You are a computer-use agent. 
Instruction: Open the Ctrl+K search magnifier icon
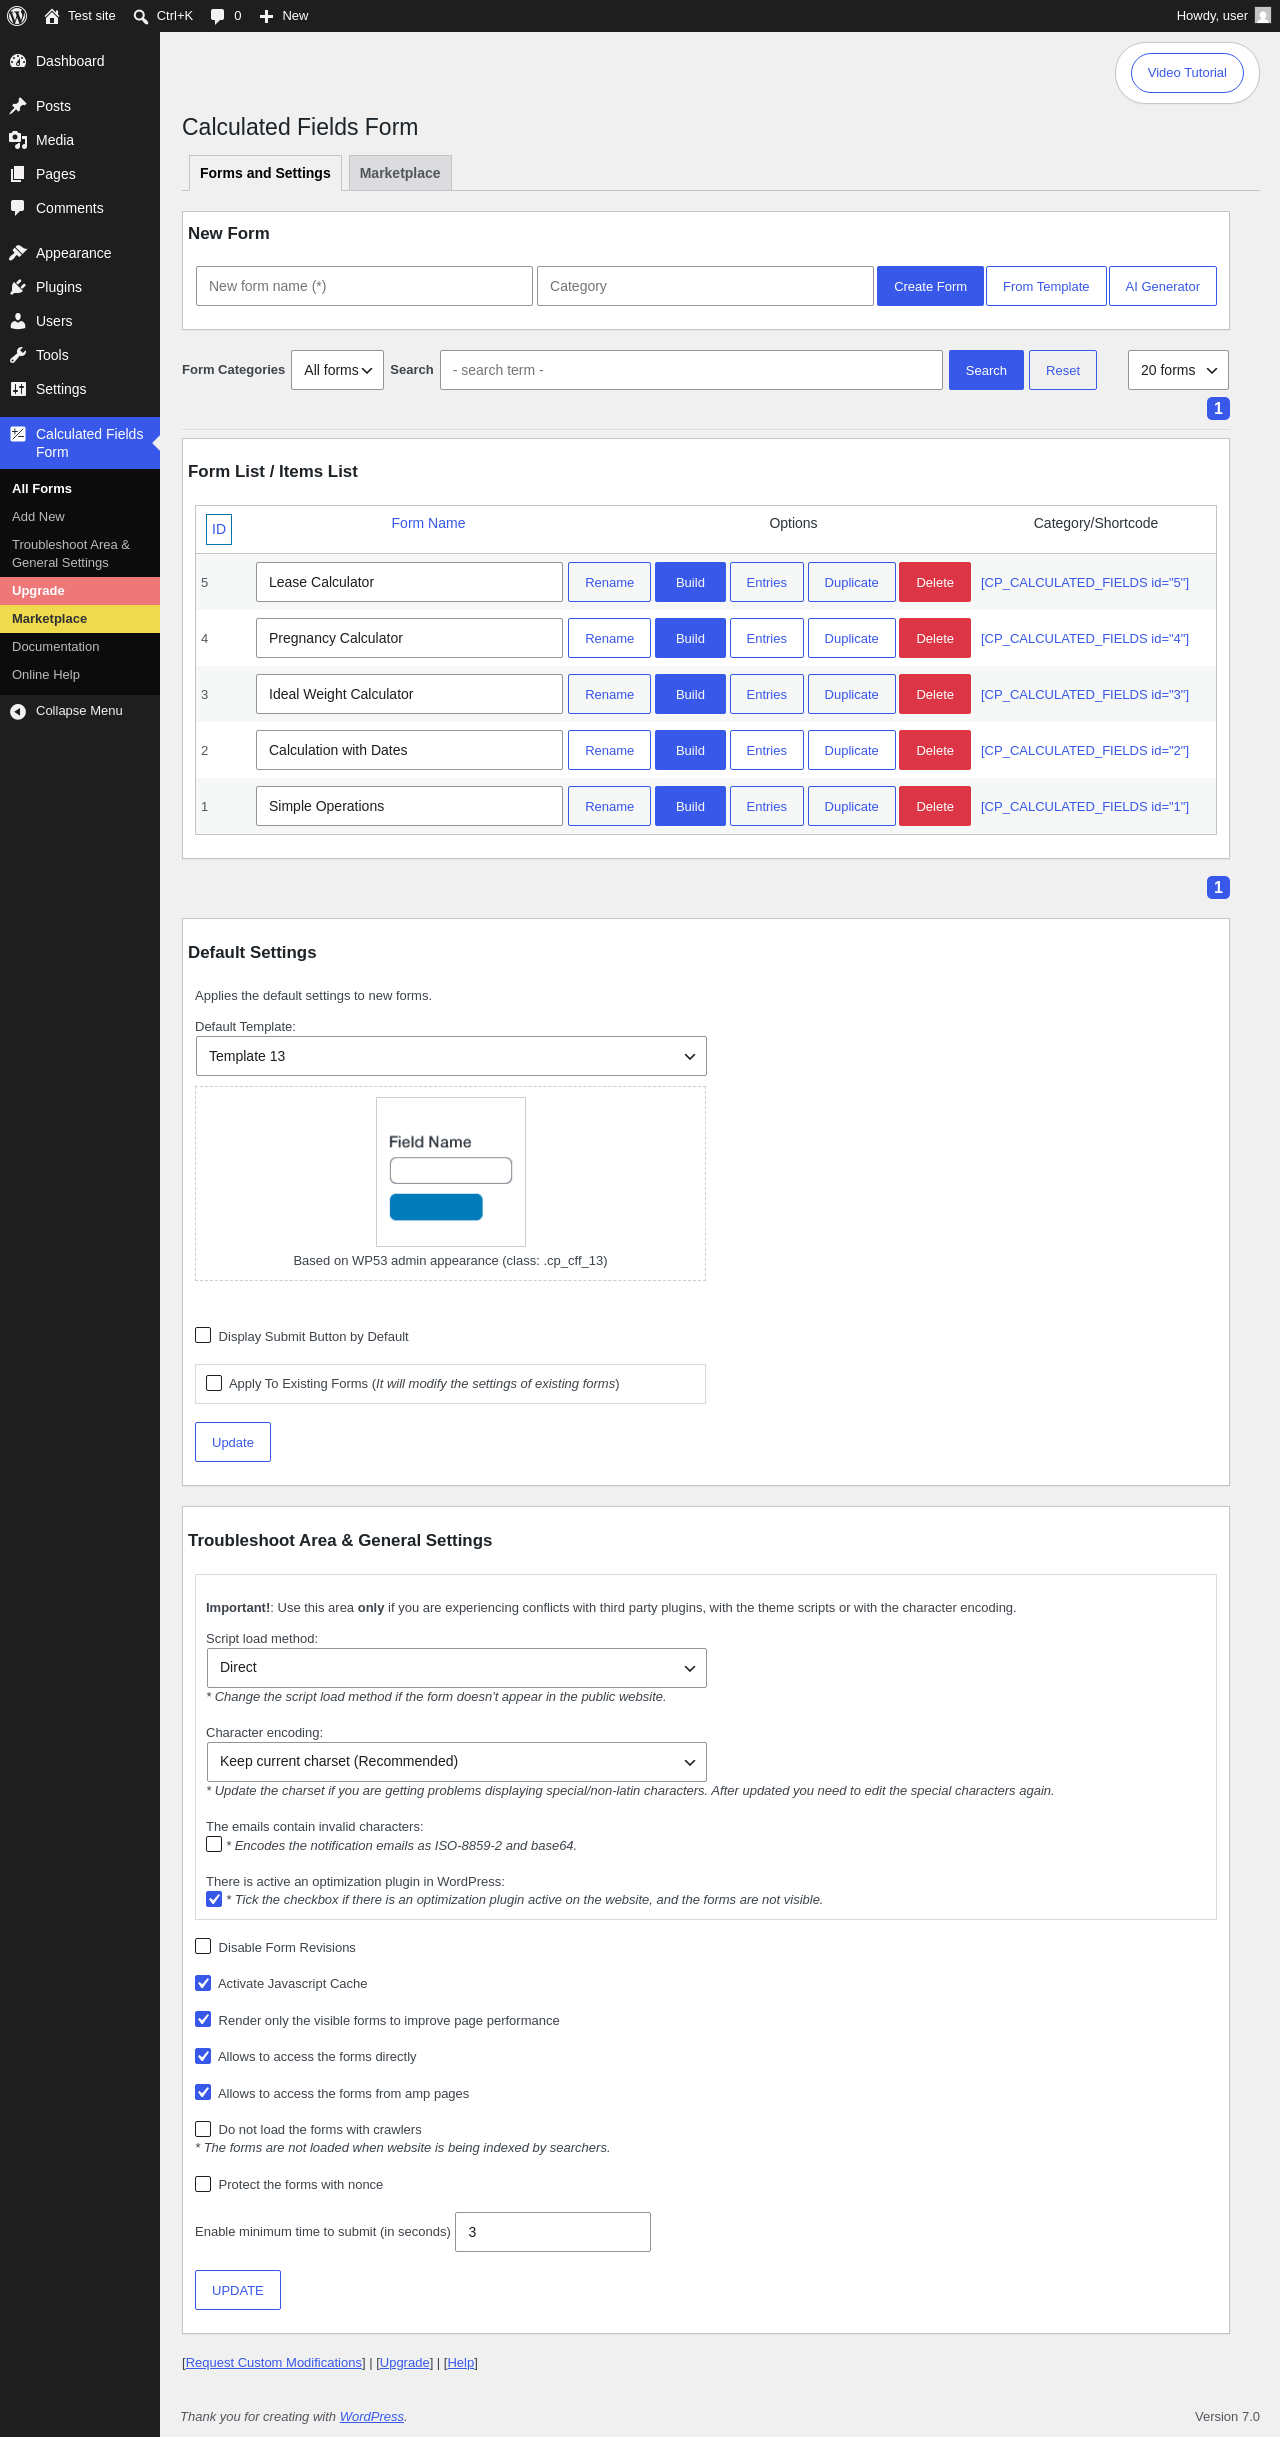[141, 16]
